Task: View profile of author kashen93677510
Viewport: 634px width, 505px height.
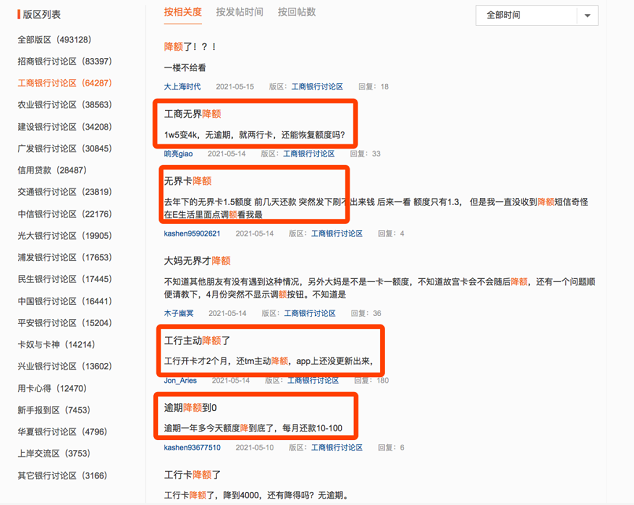Action: pyautogui.click(x=192, y=448)
